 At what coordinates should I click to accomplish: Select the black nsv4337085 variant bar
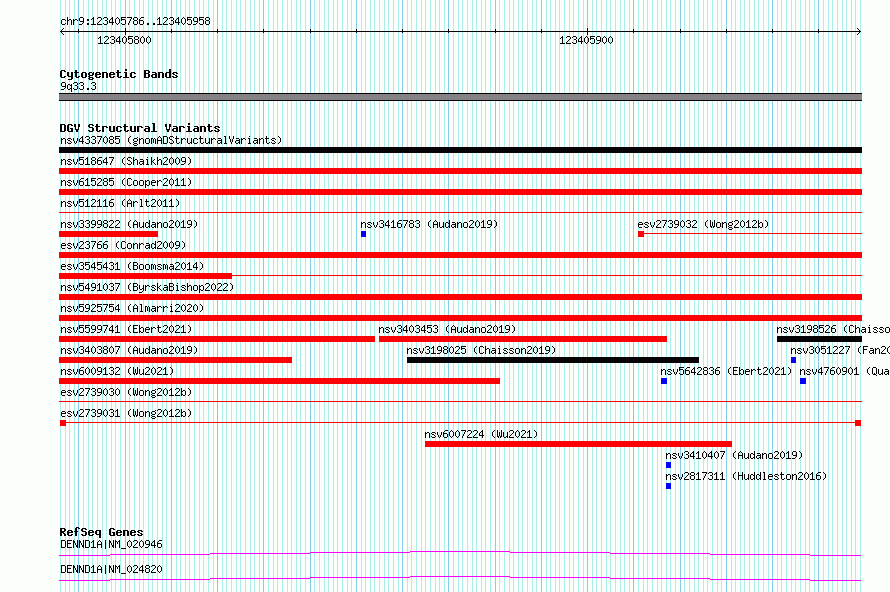[x=460, y=150]
